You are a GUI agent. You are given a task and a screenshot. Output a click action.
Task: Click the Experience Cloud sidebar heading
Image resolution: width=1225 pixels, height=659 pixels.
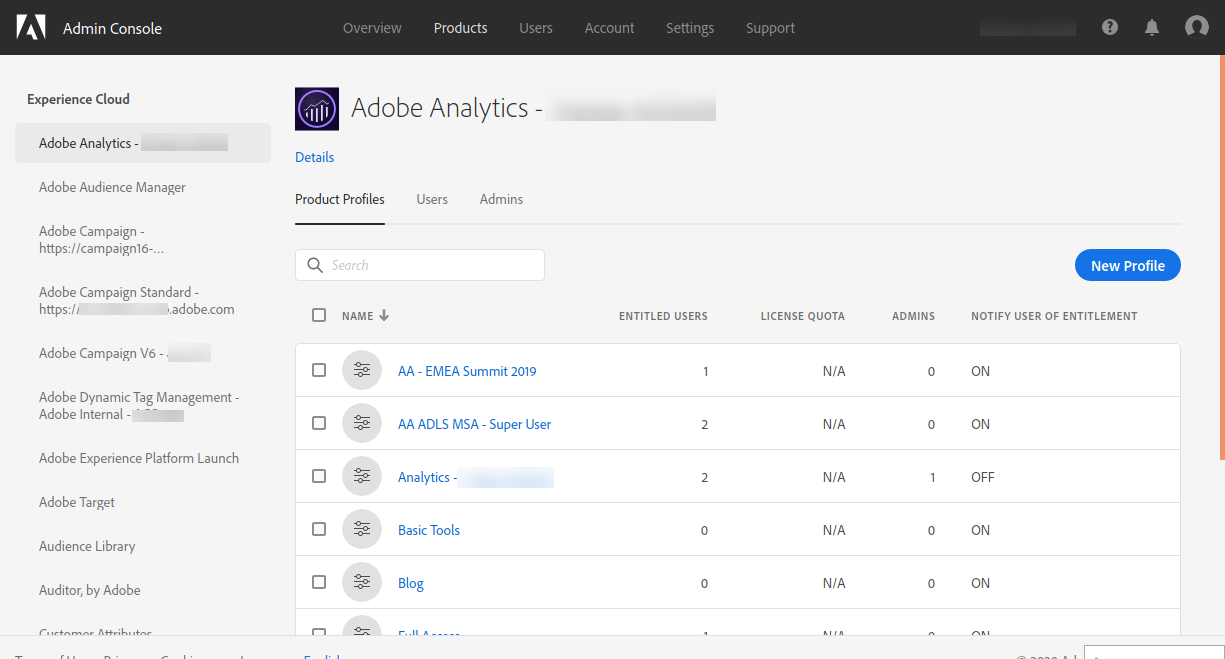point(78,99)
